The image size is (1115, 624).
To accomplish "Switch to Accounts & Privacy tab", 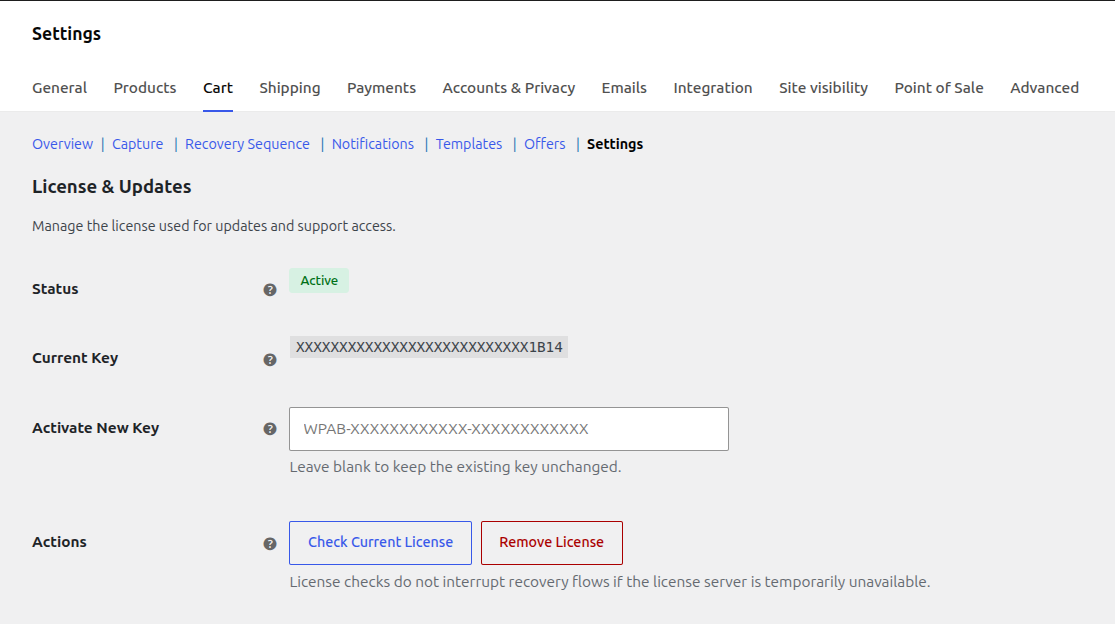I will click(x=508, y=87).
